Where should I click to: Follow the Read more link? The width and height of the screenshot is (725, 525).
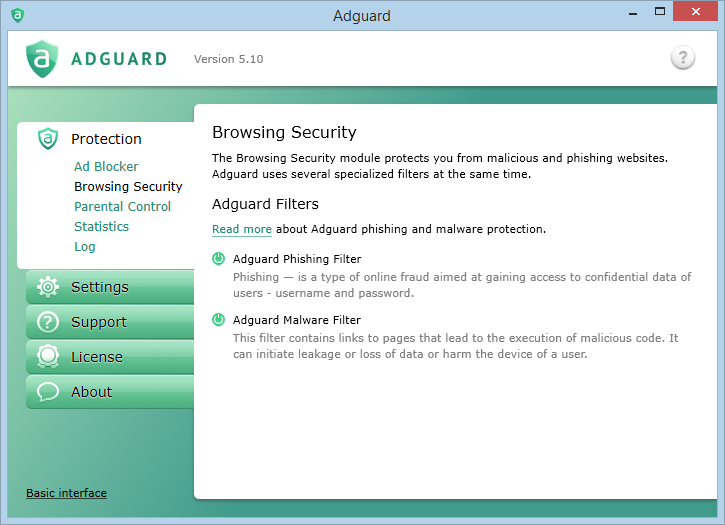coord(241,229)
